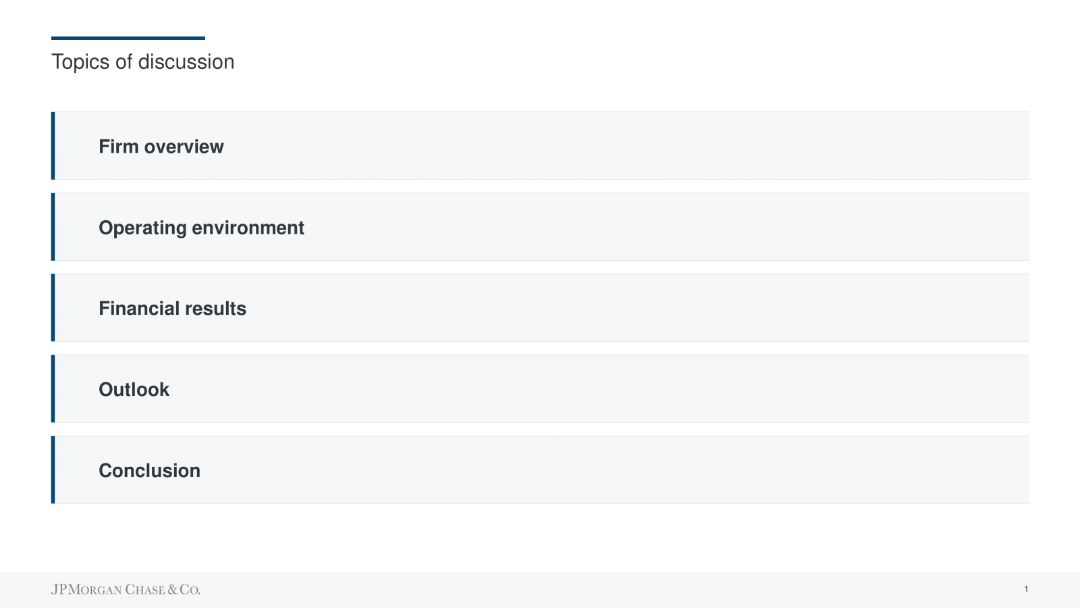Jump to the Outlook topic

click(x=134, y=390)
